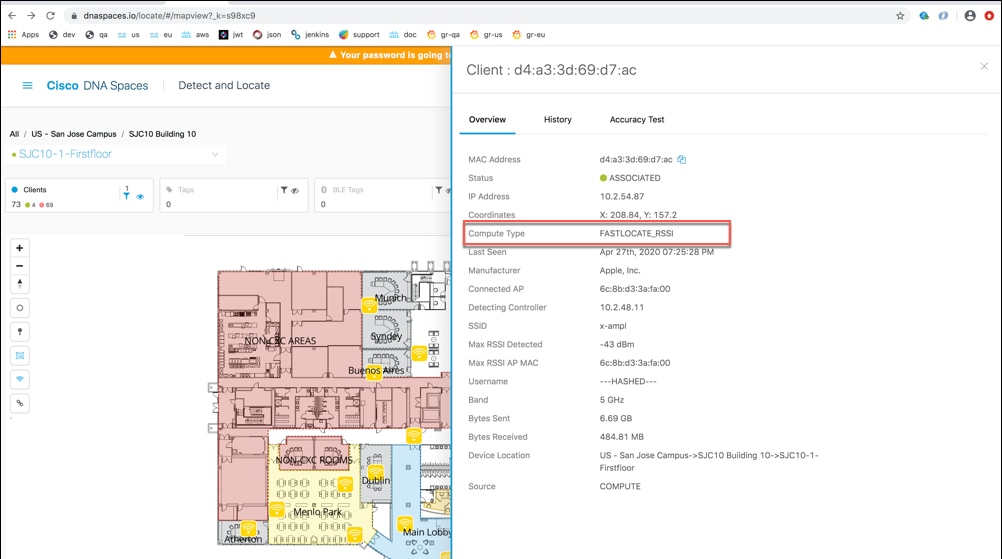Select access point above Dublin room

point(375,472)
